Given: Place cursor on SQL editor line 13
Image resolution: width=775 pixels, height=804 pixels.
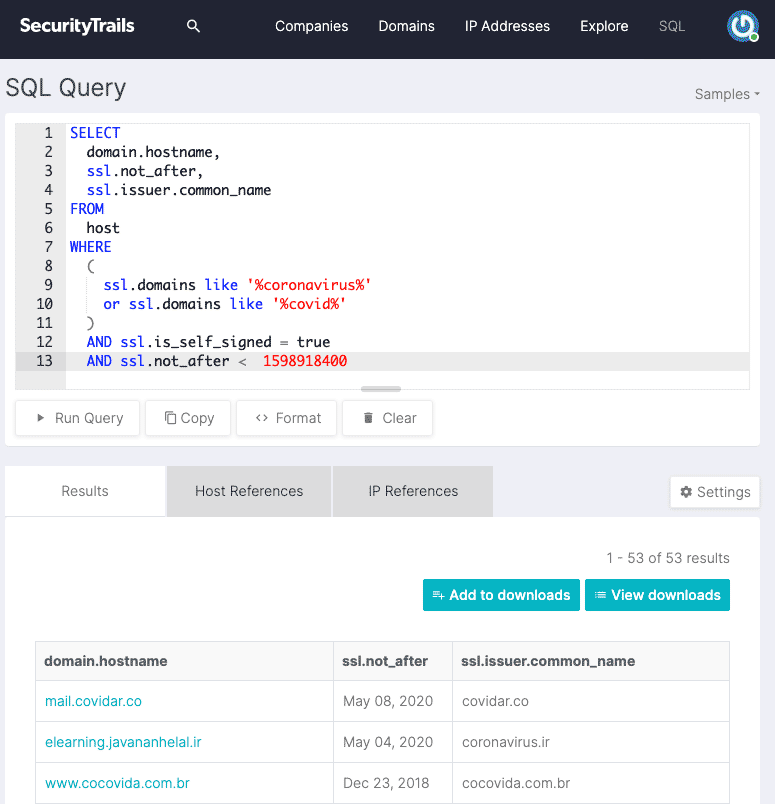Looking at the screenshot, I should point(408,361).
